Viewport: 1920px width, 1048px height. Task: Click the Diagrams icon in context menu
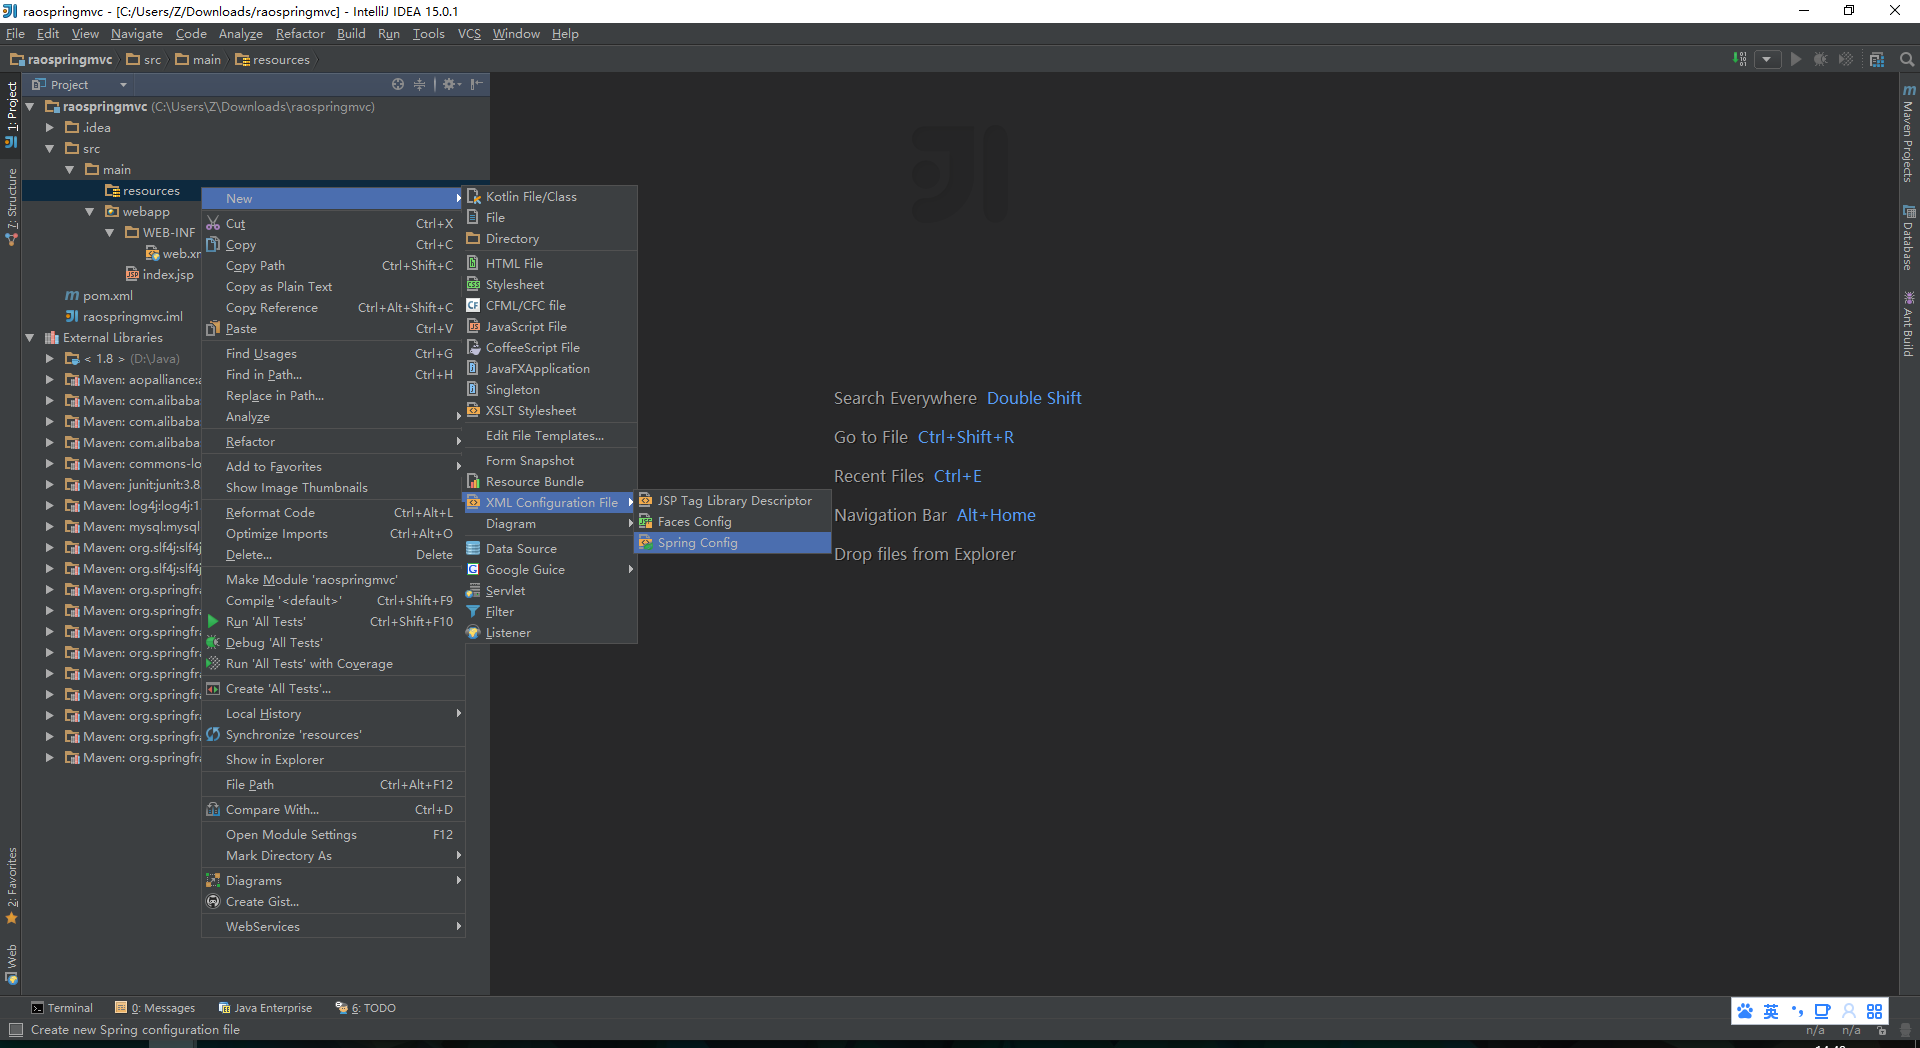click(213, 881)
